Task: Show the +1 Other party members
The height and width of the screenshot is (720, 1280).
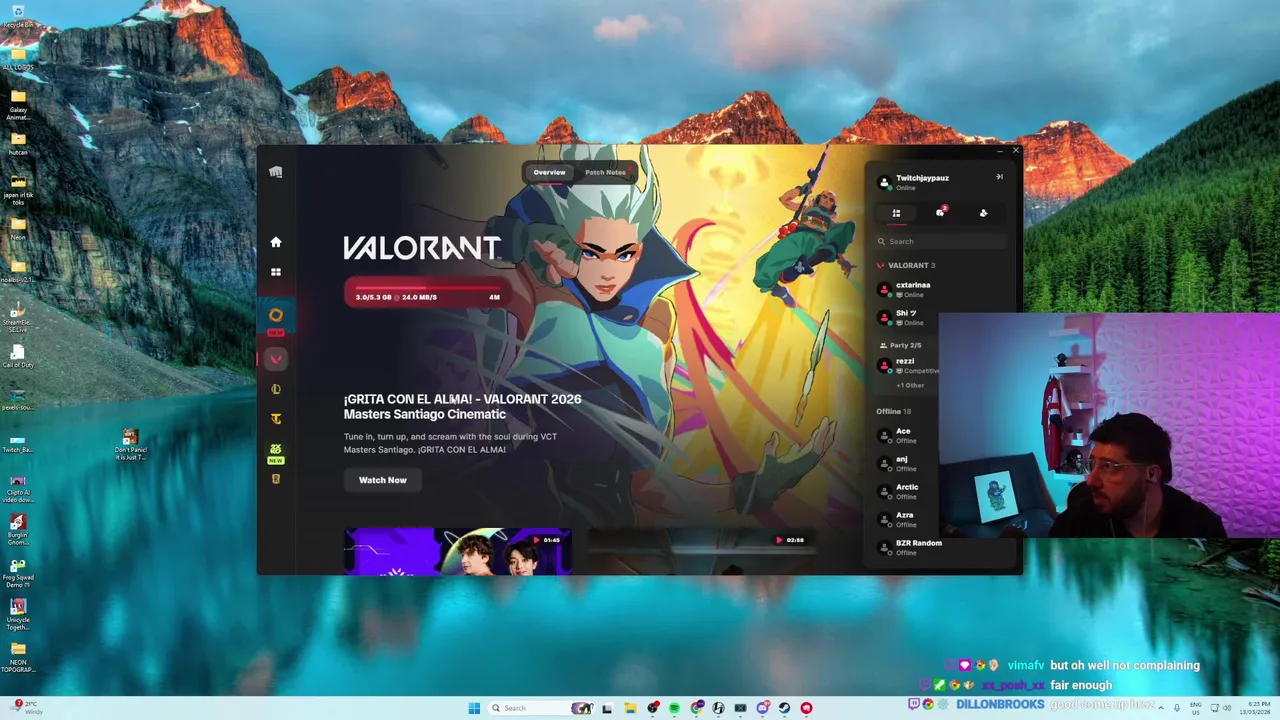Action: click(910, 385)
